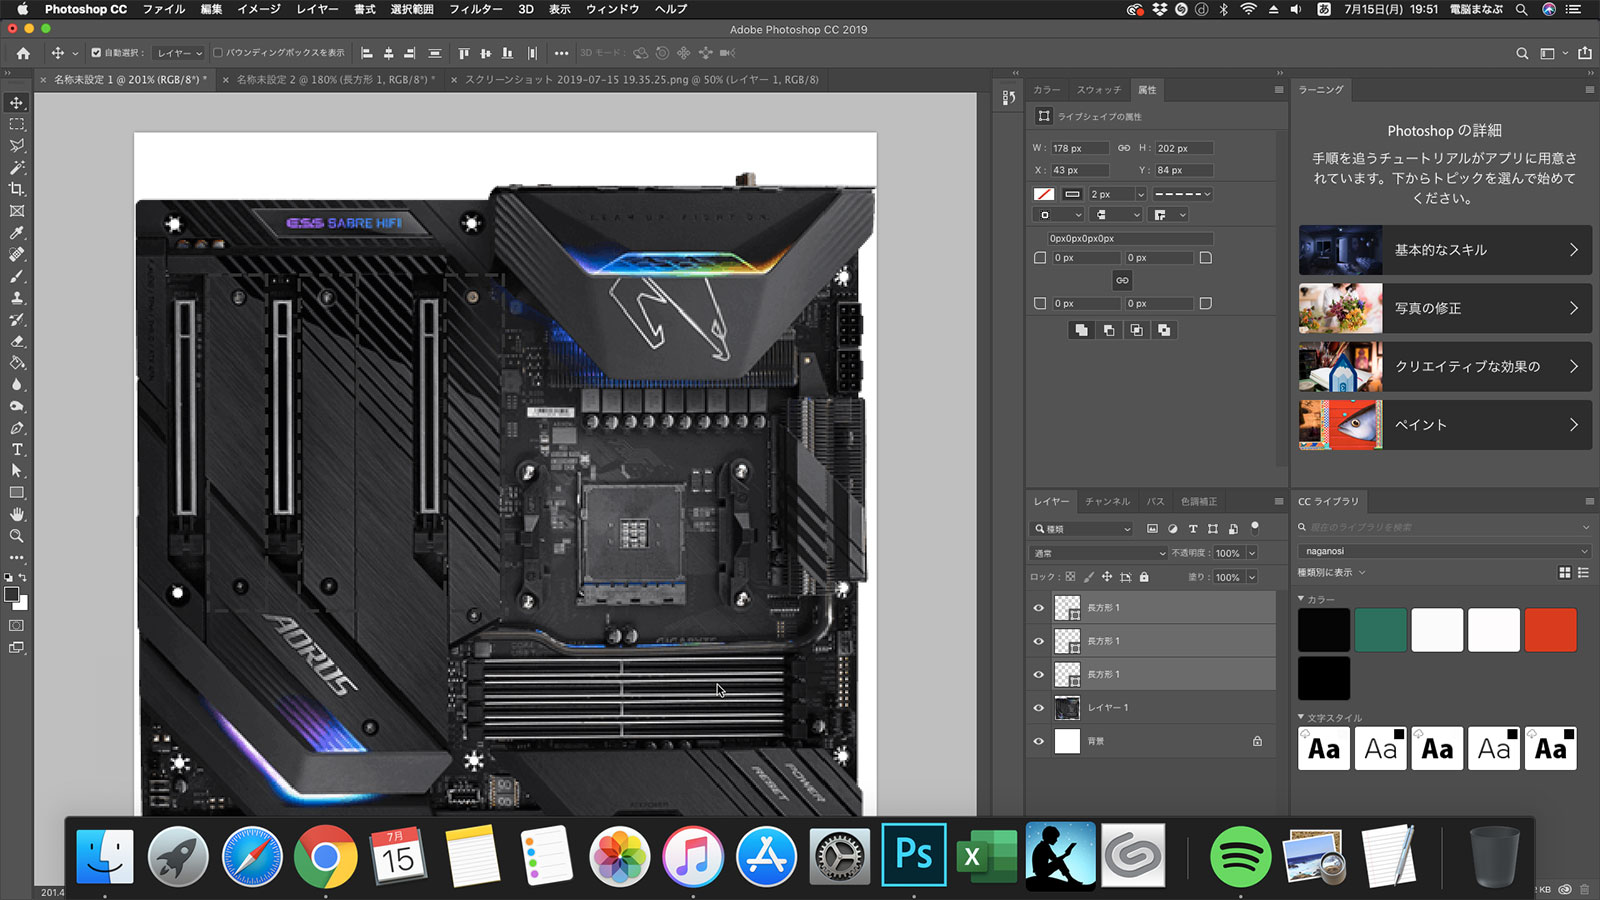
Task: Uncheck the 自動選択 checkbox
Action: [96, 53]
